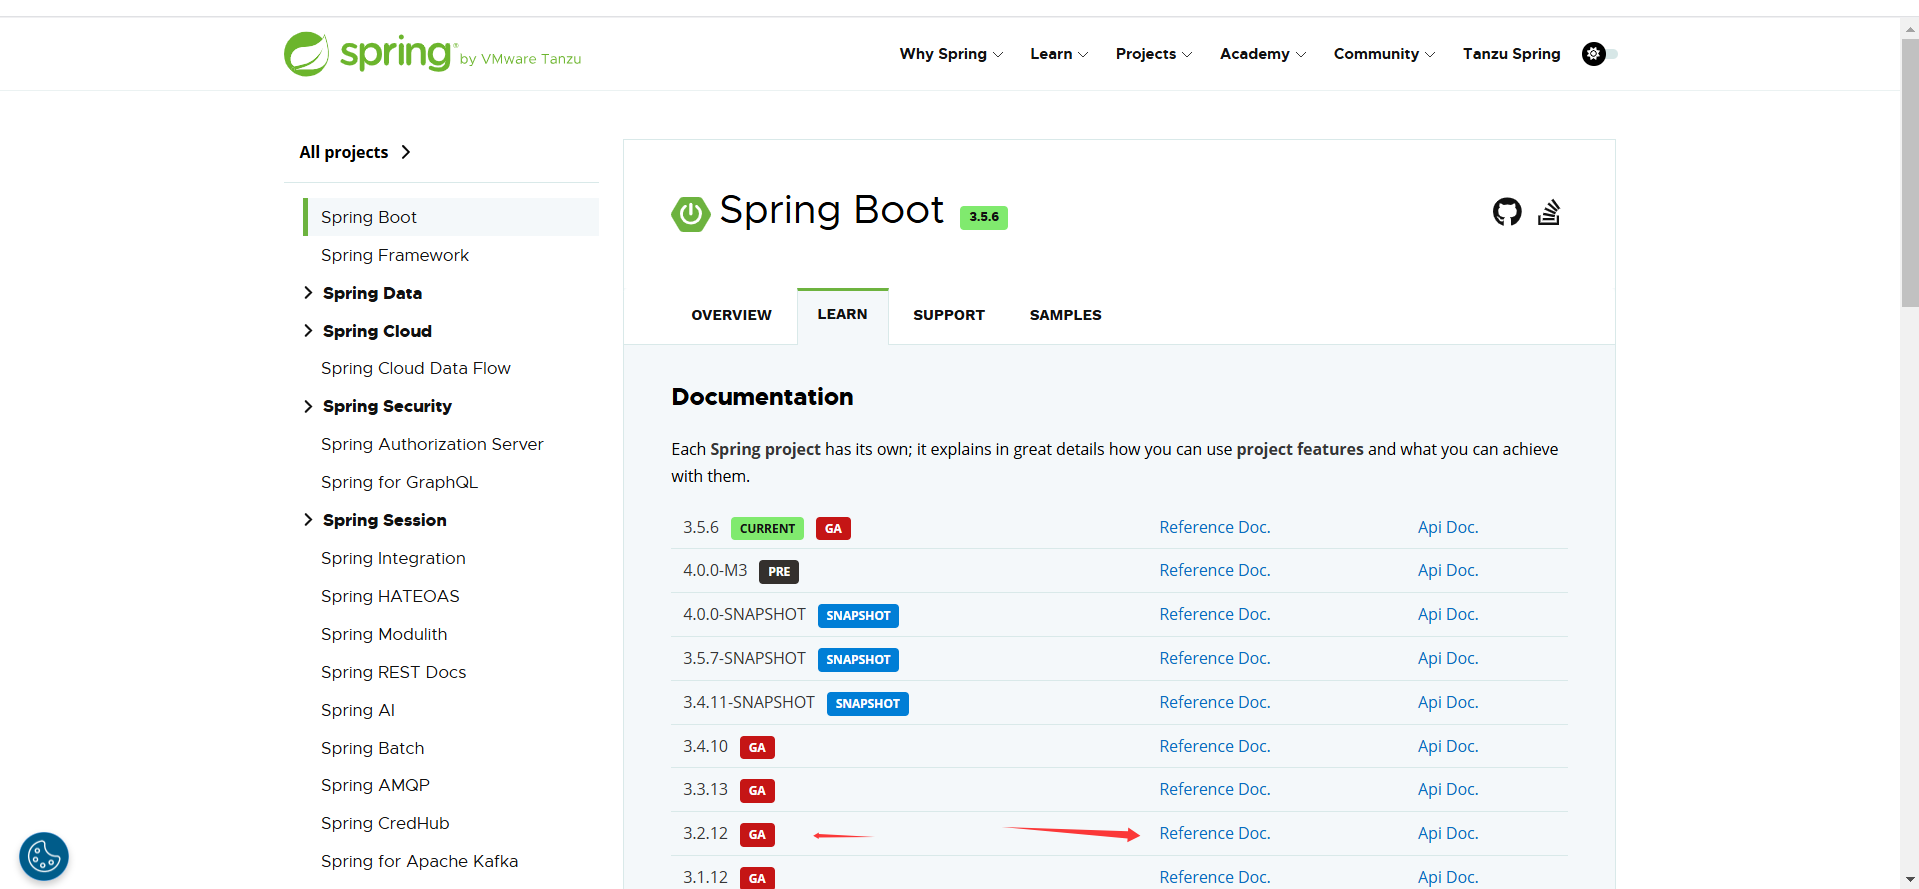The image size is (1919, 889).
Task: Open Api Doc. for 4.0.0-M3
Action: pos(1447,570)
